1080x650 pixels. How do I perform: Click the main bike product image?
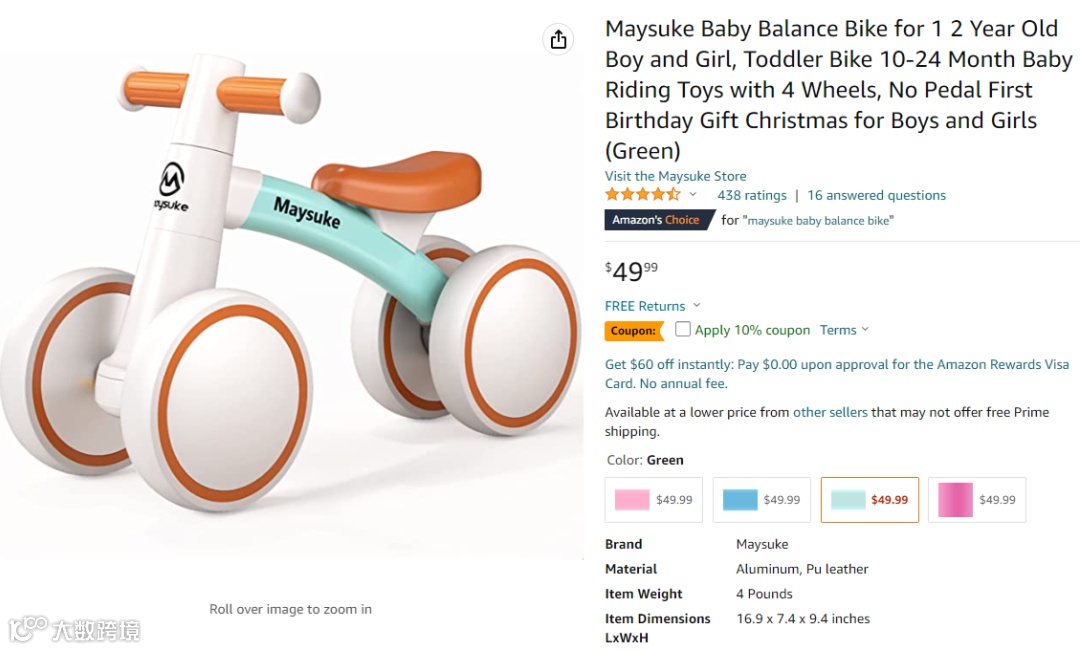coord(290,290)
